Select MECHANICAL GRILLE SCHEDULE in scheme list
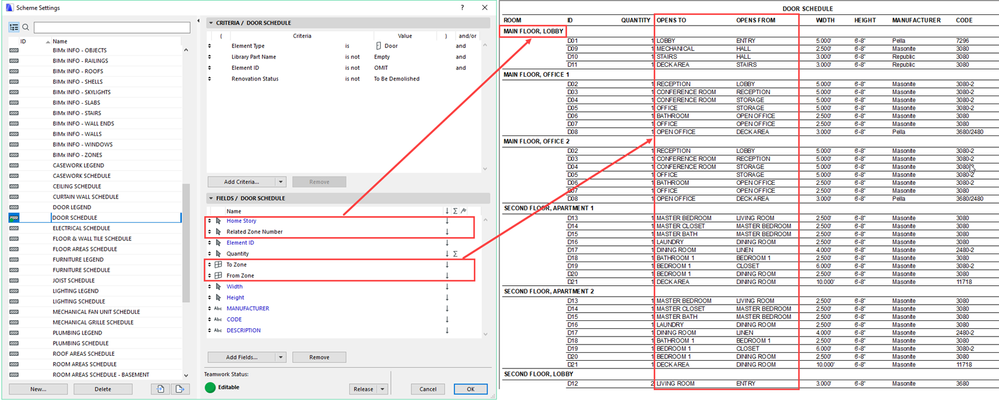 (x=92, y=322)
